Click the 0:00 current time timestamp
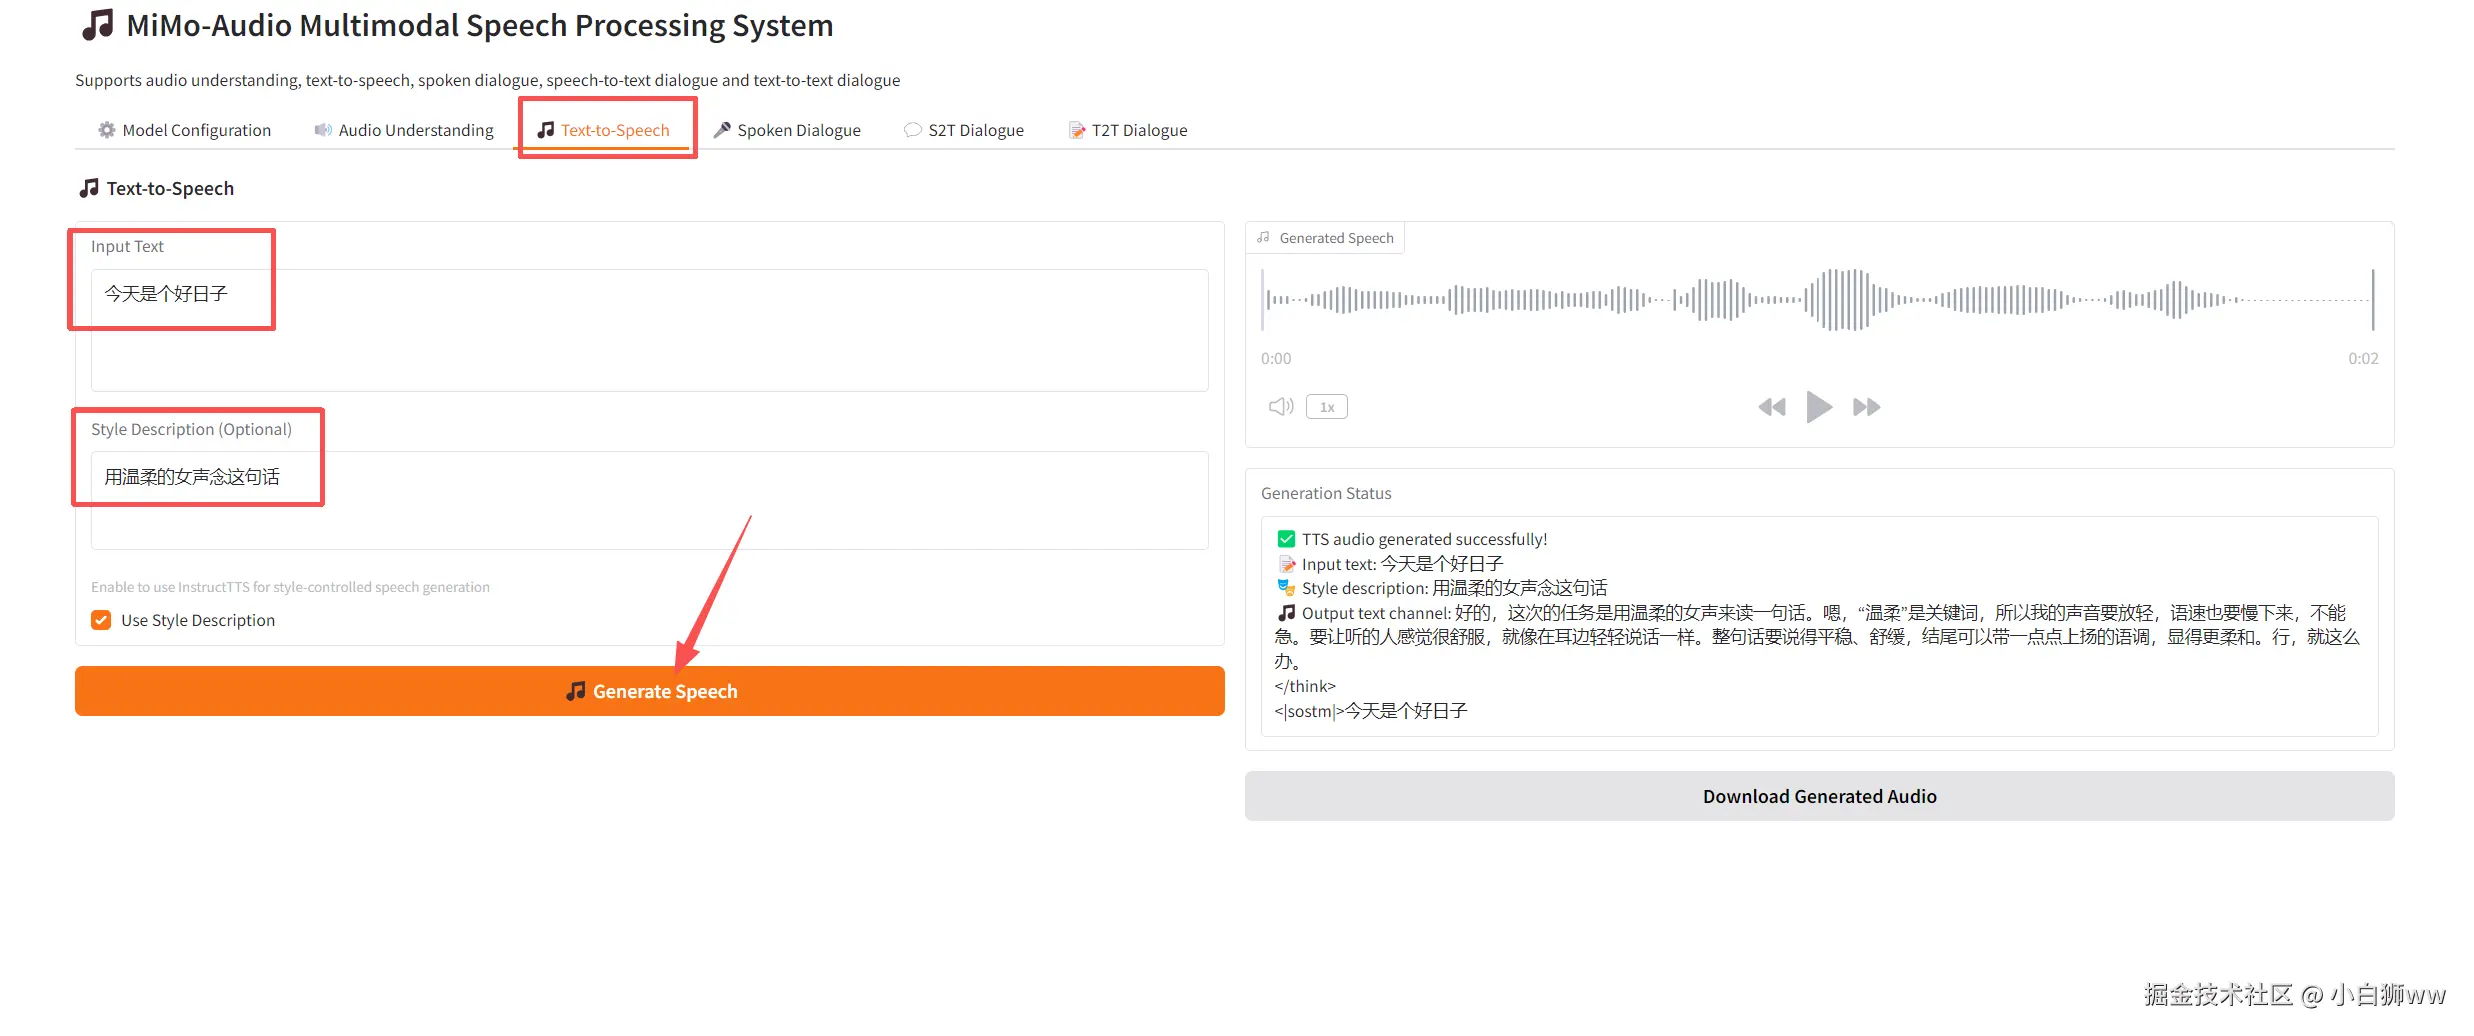The height and width of the screenshot is (1036, 2474). (1276, 358)
